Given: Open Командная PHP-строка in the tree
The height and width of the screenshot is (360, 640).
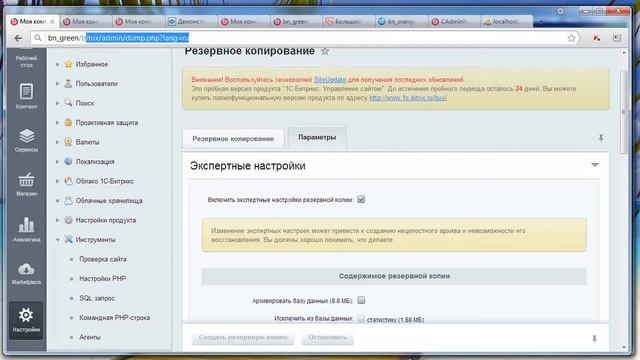Looking at the screenshot, I should 114,318.
